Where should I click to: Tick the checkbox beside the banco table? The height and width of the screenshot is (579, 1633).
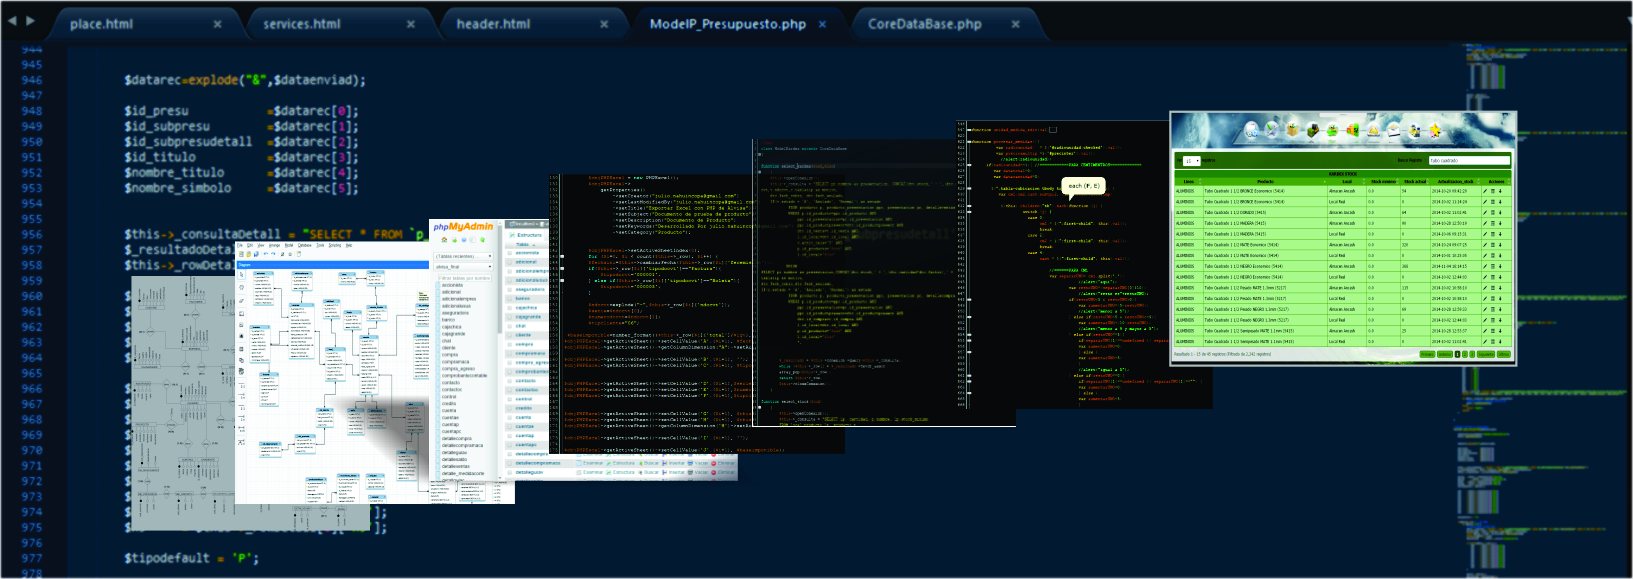click(x=511, y=299)
